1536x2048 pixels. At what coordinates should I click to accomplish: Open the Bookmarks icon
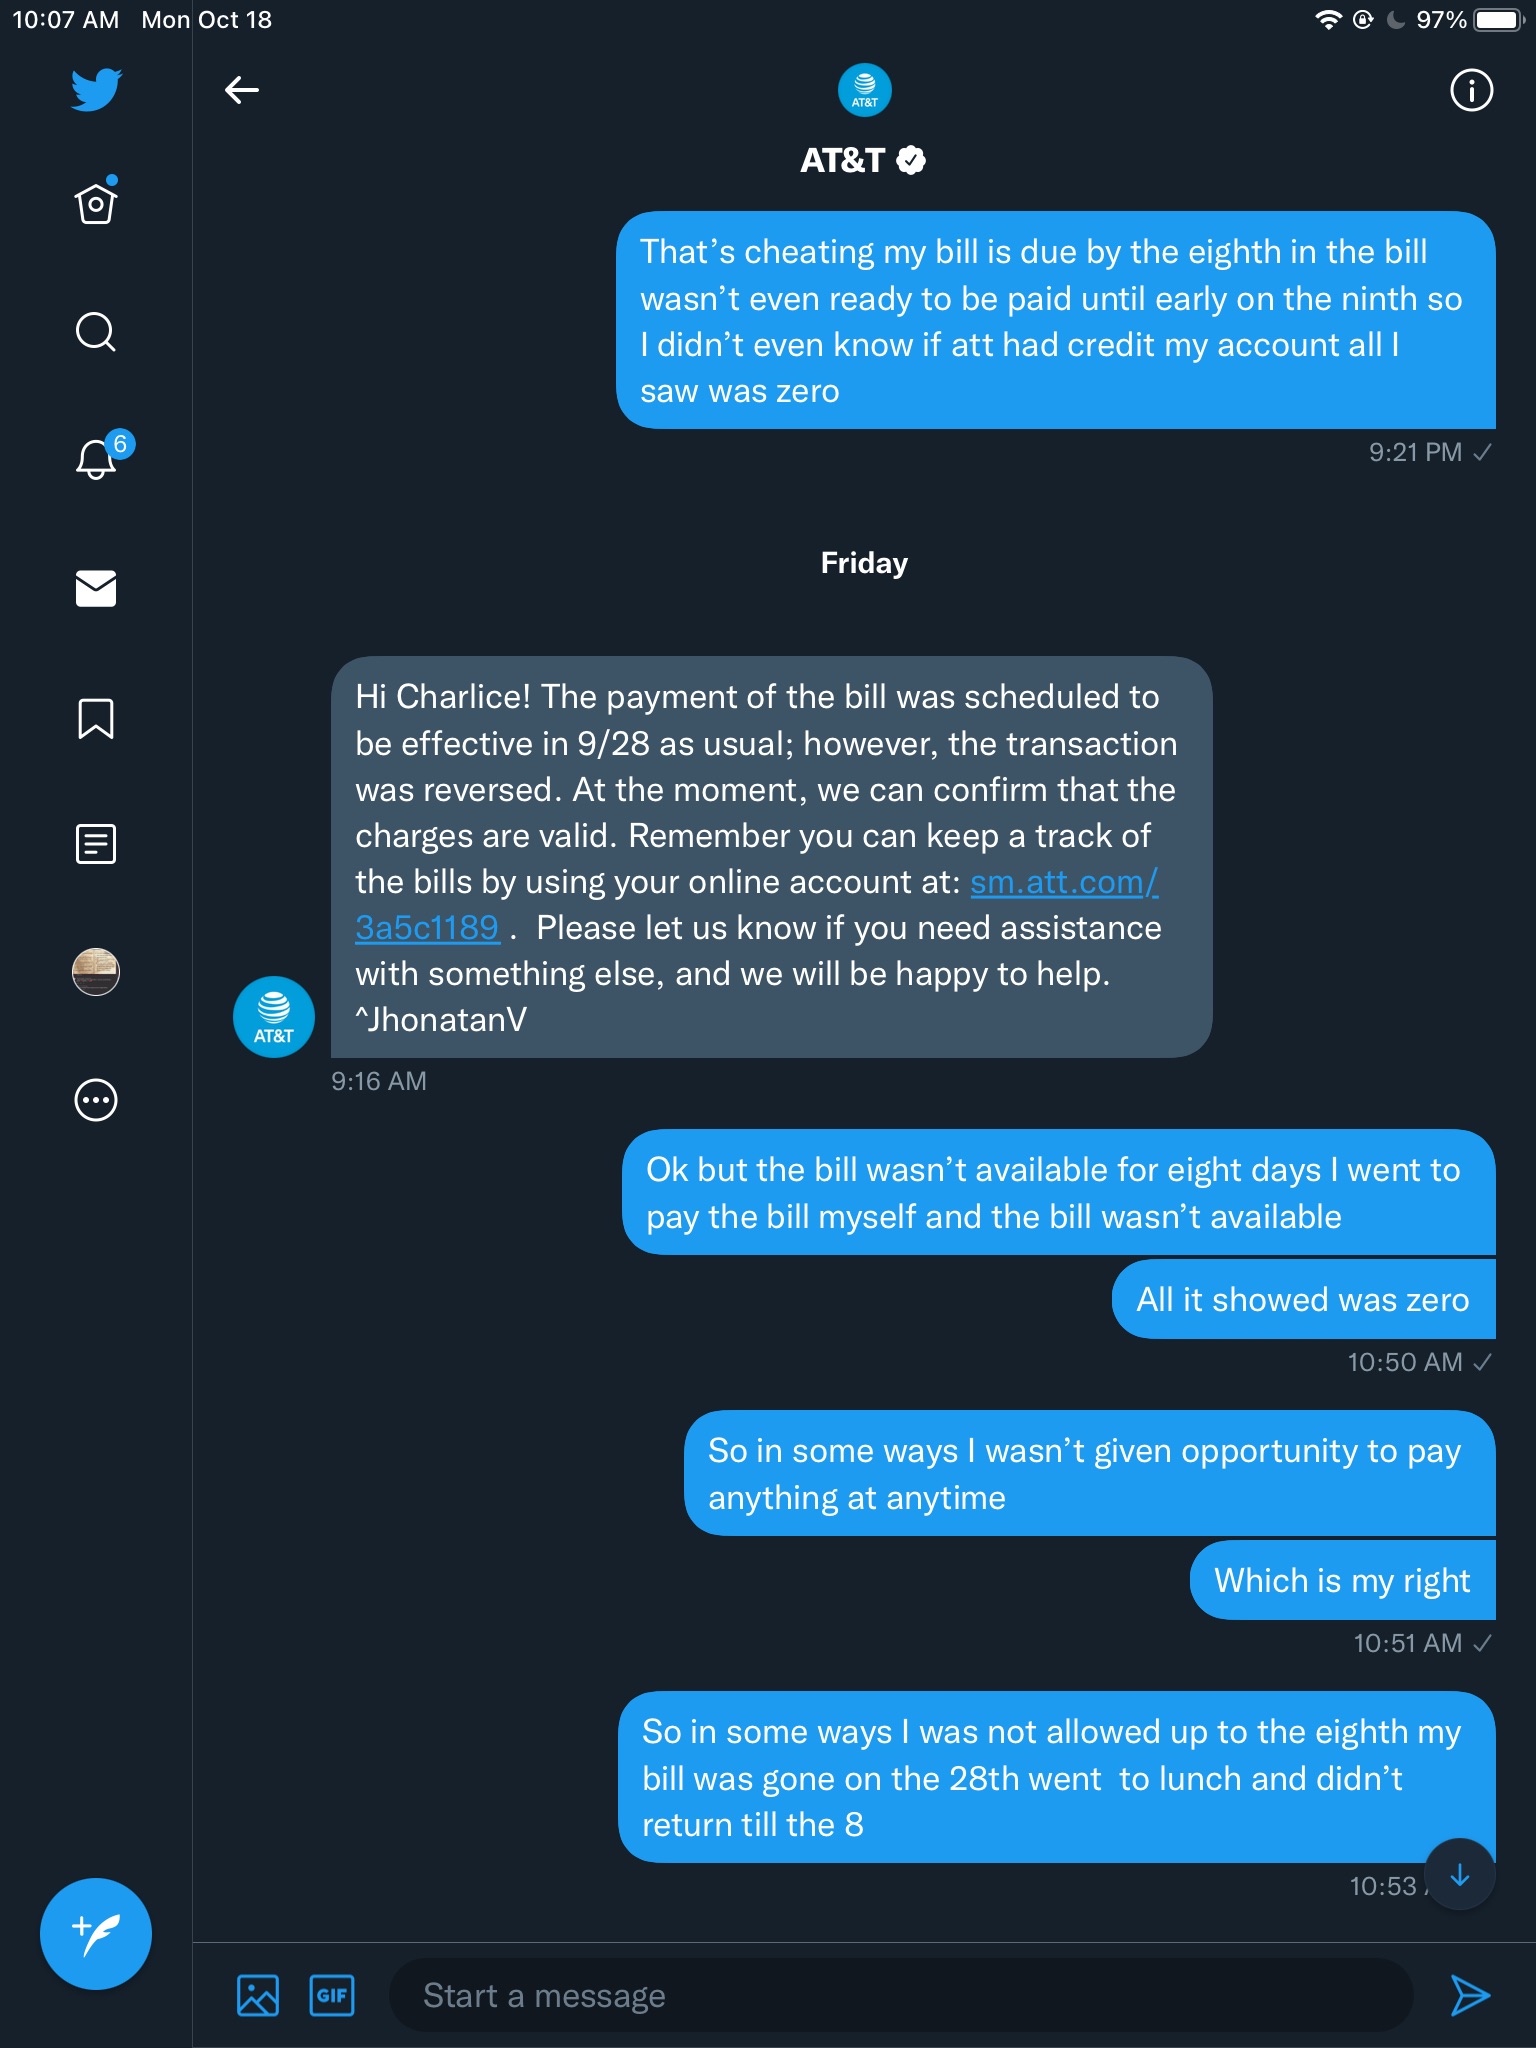pyautogui.click(x=96, y=718)
